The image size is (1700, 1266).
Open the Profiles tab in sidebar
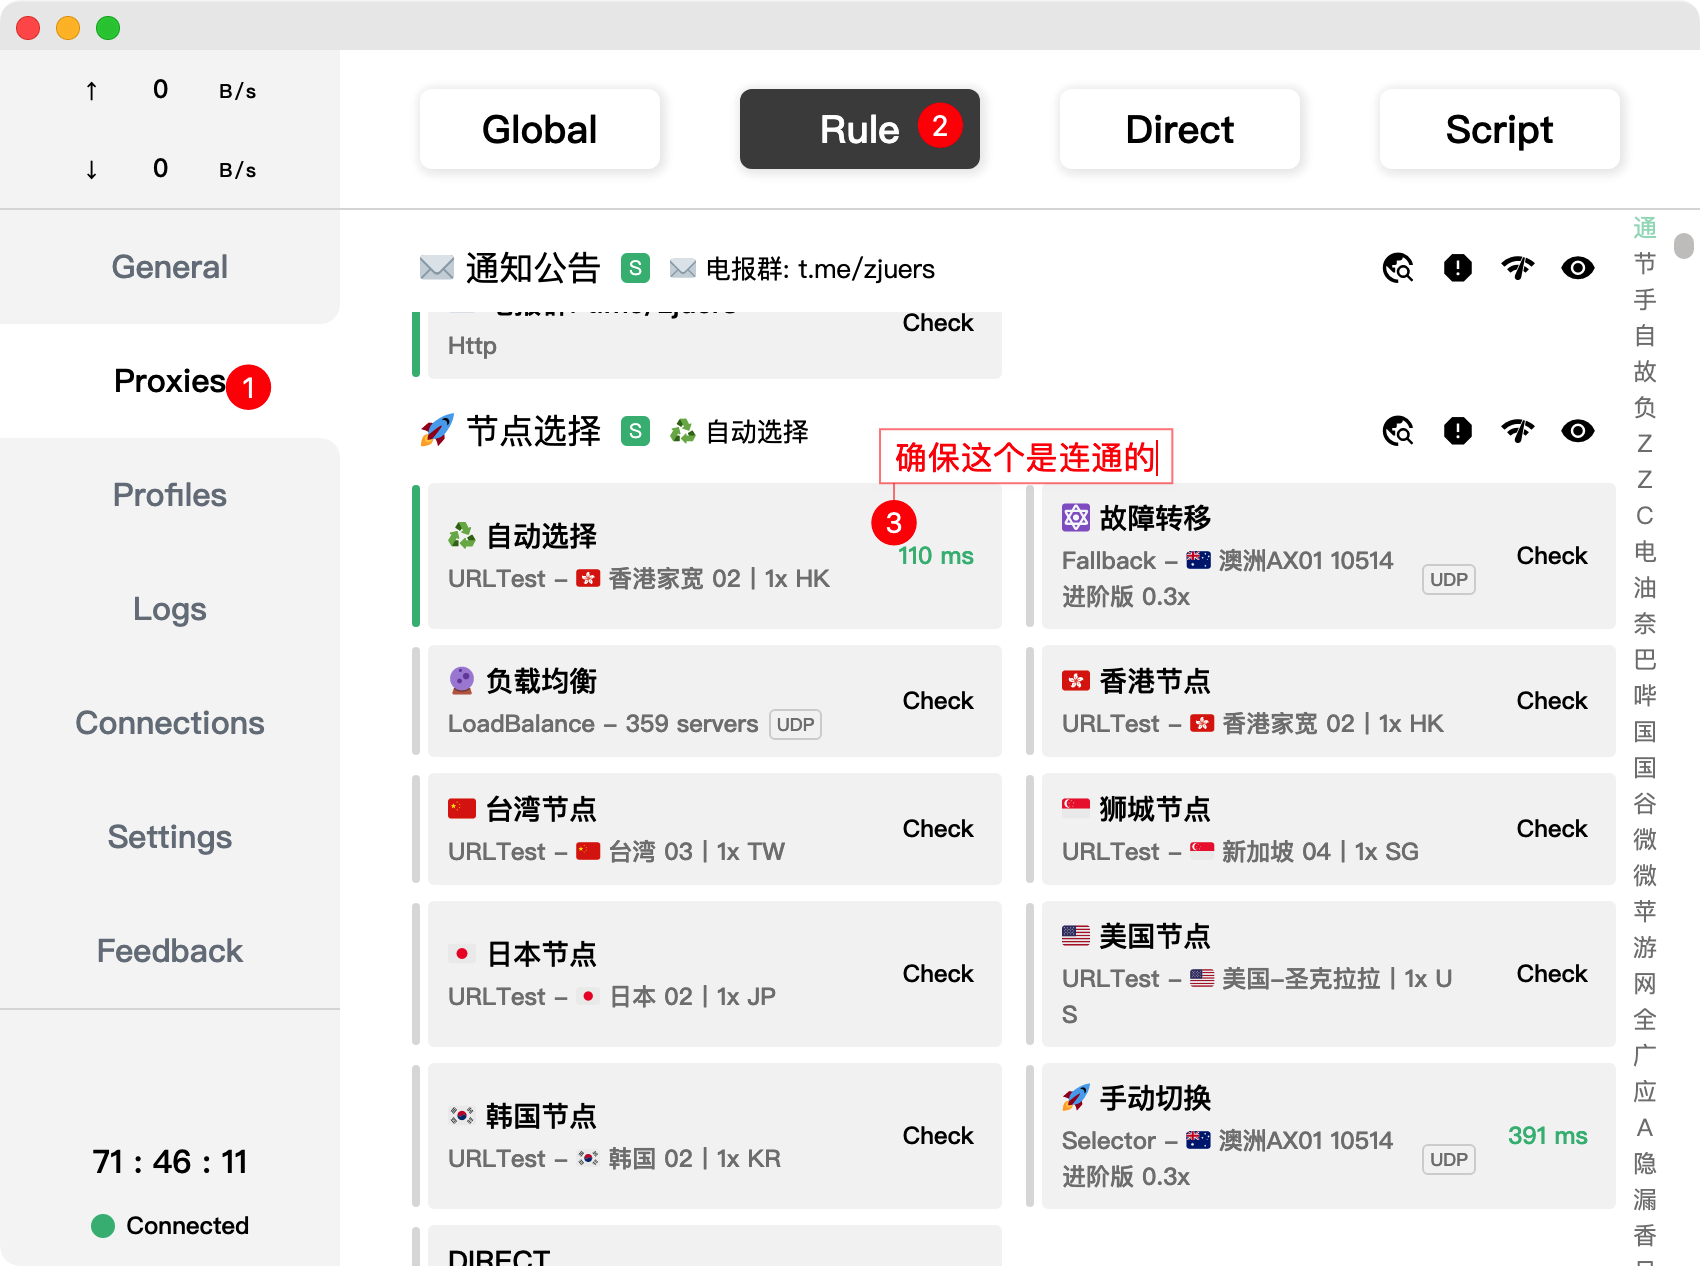[x=170, y=495]
